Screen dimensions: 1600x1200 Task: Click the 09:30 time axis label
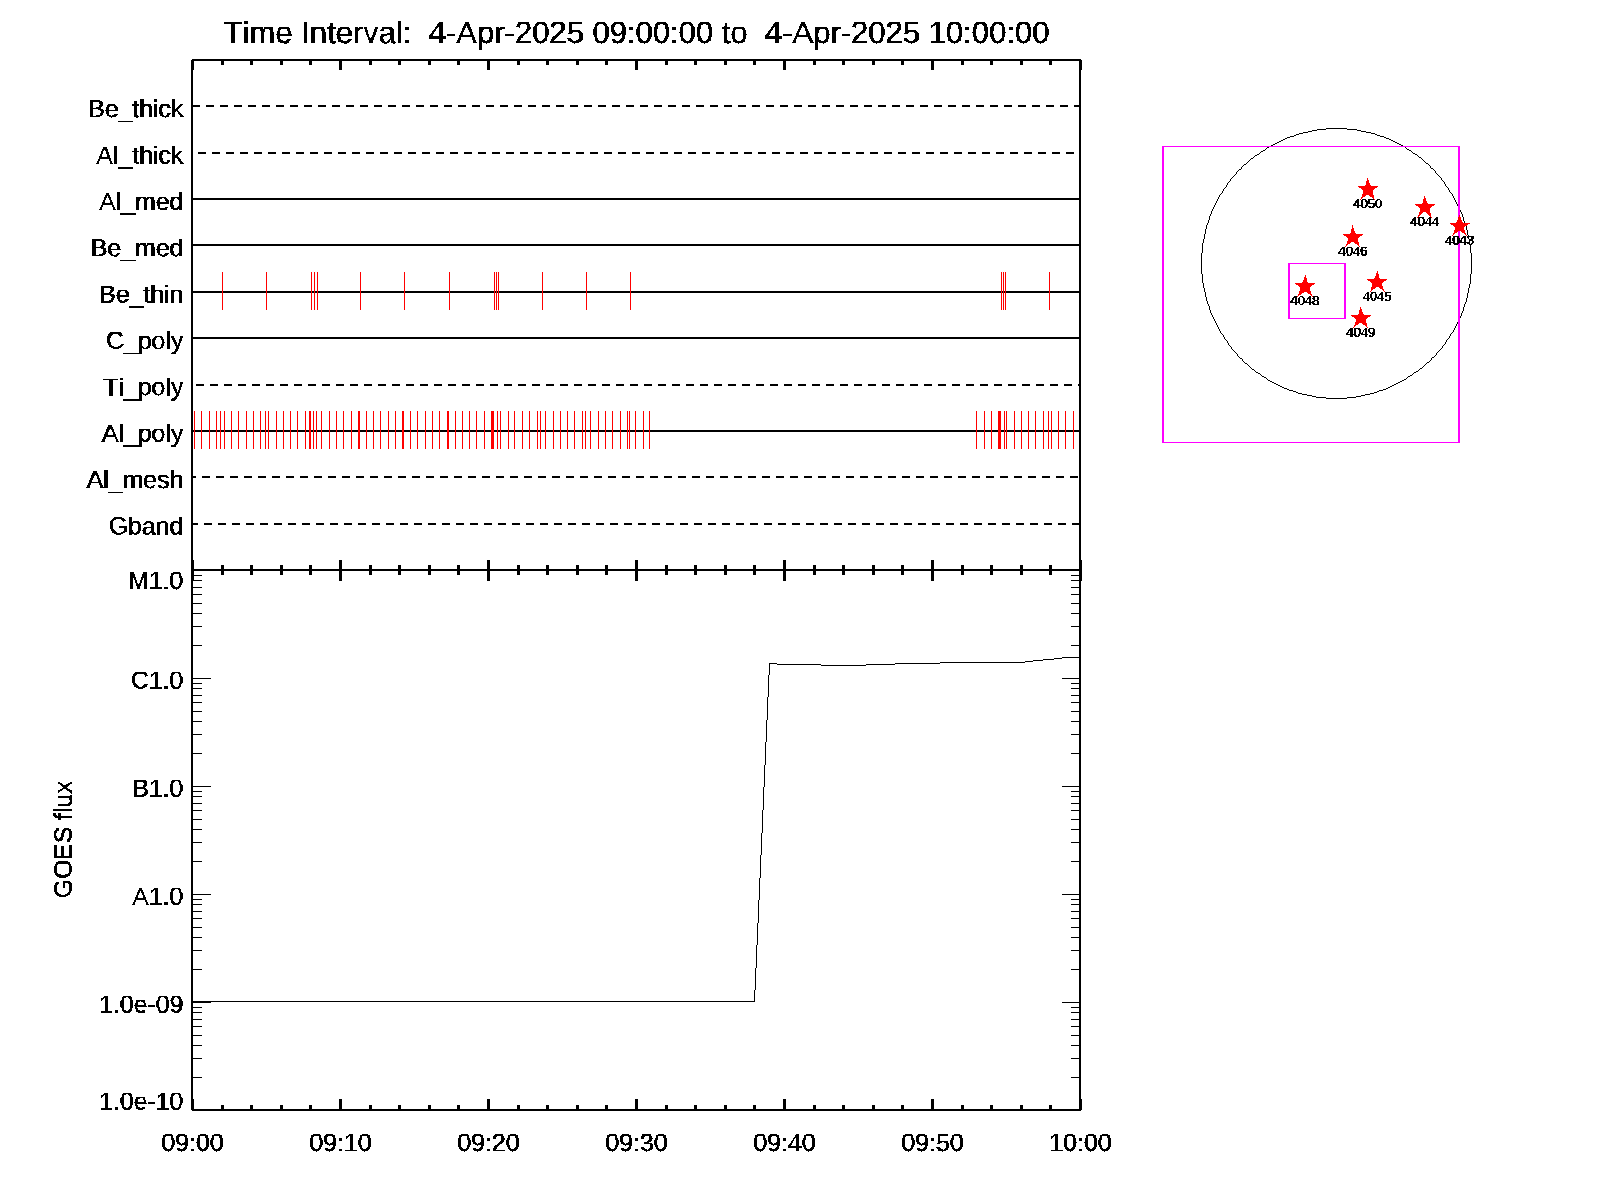tap(636, 1143)
